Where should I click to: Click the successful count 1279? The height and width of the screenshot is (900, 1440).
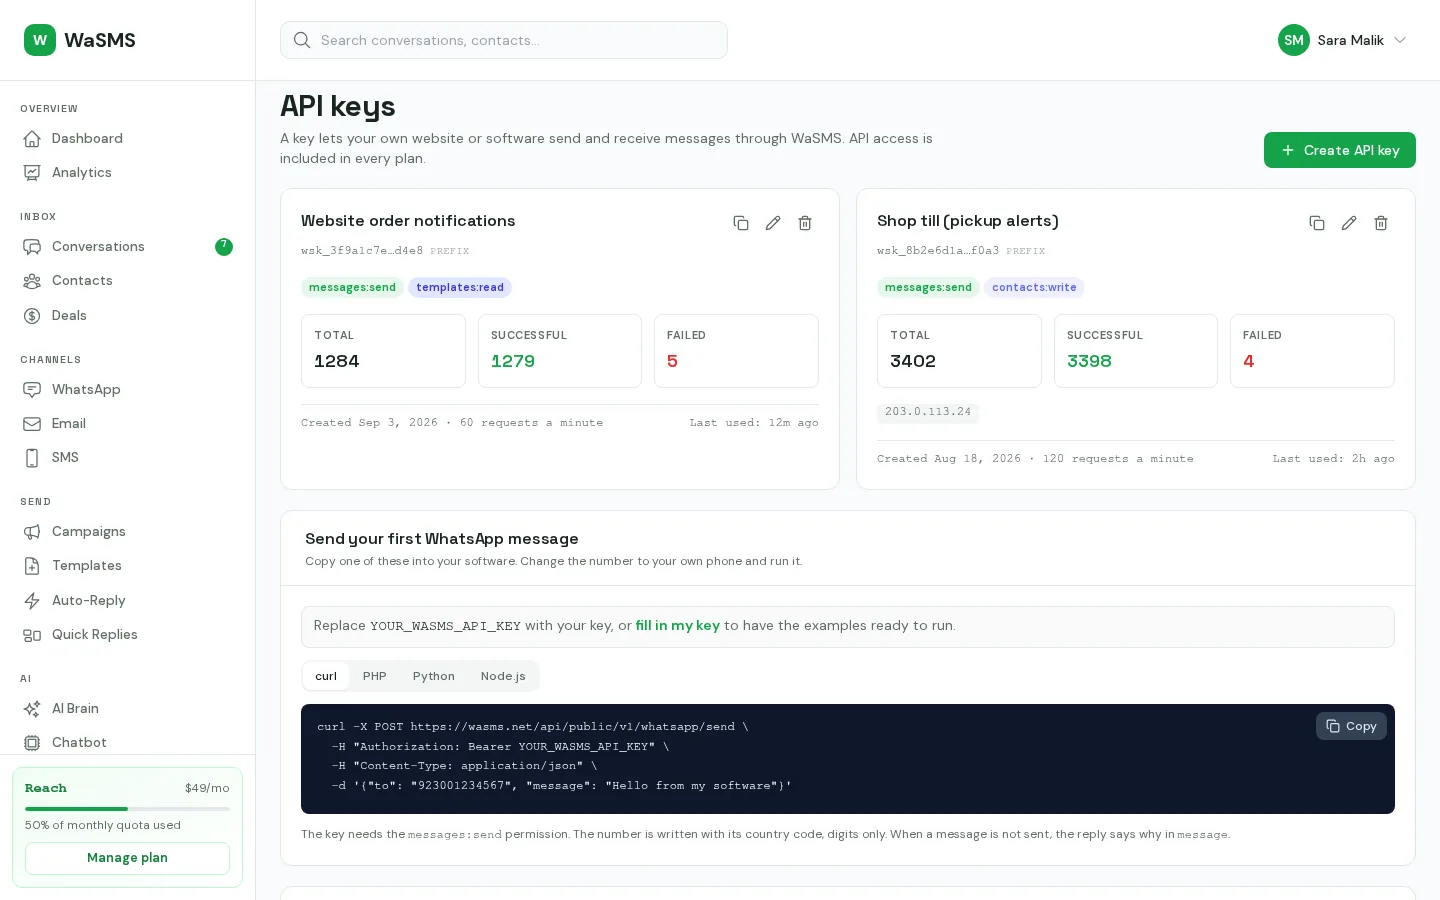(x=513, y=361)
